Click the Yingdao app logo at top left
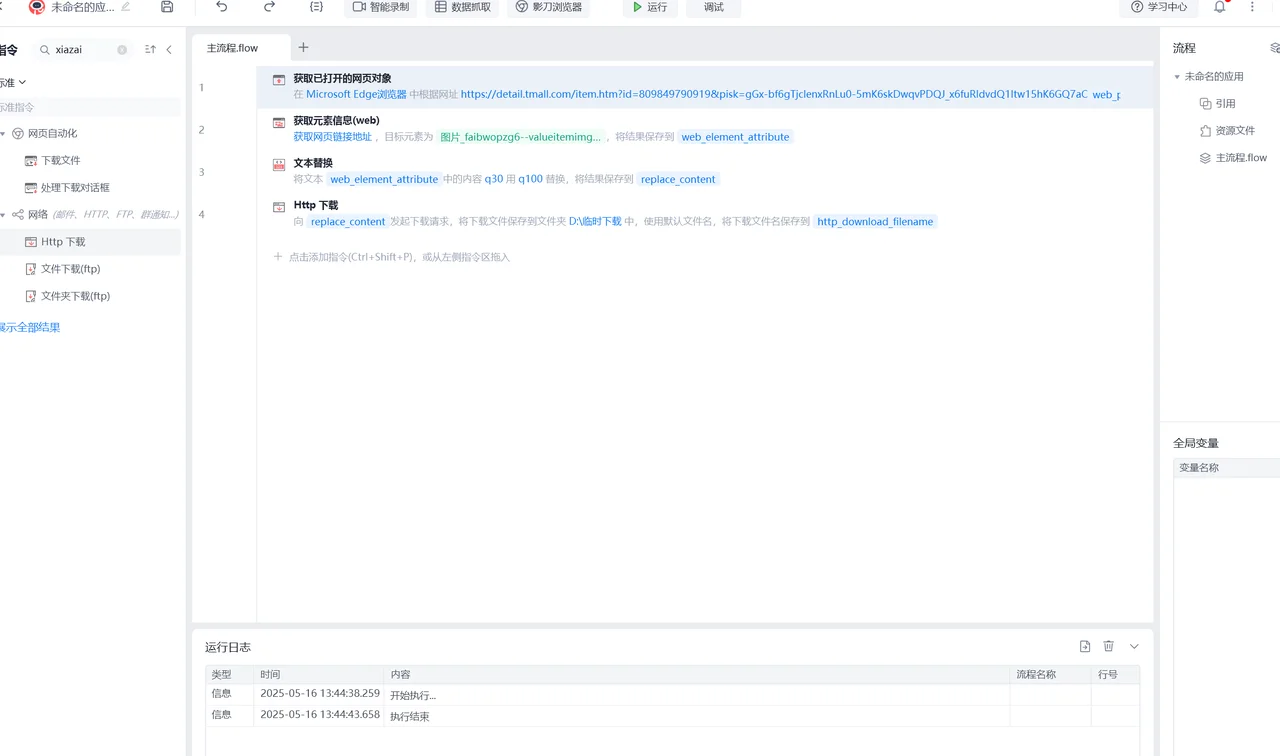The width and height of the screenshot is (1280, 756). (x=37, y=7)
